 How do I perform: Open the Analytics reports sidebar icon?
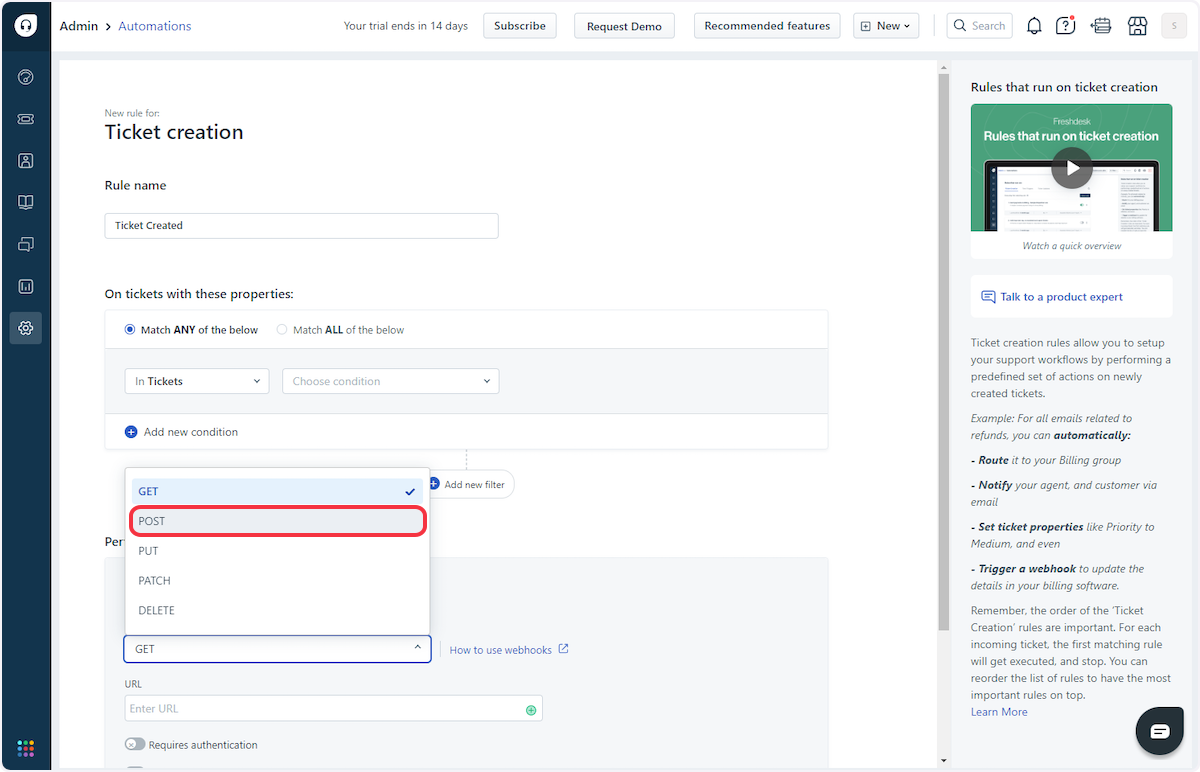pos(26,286)
